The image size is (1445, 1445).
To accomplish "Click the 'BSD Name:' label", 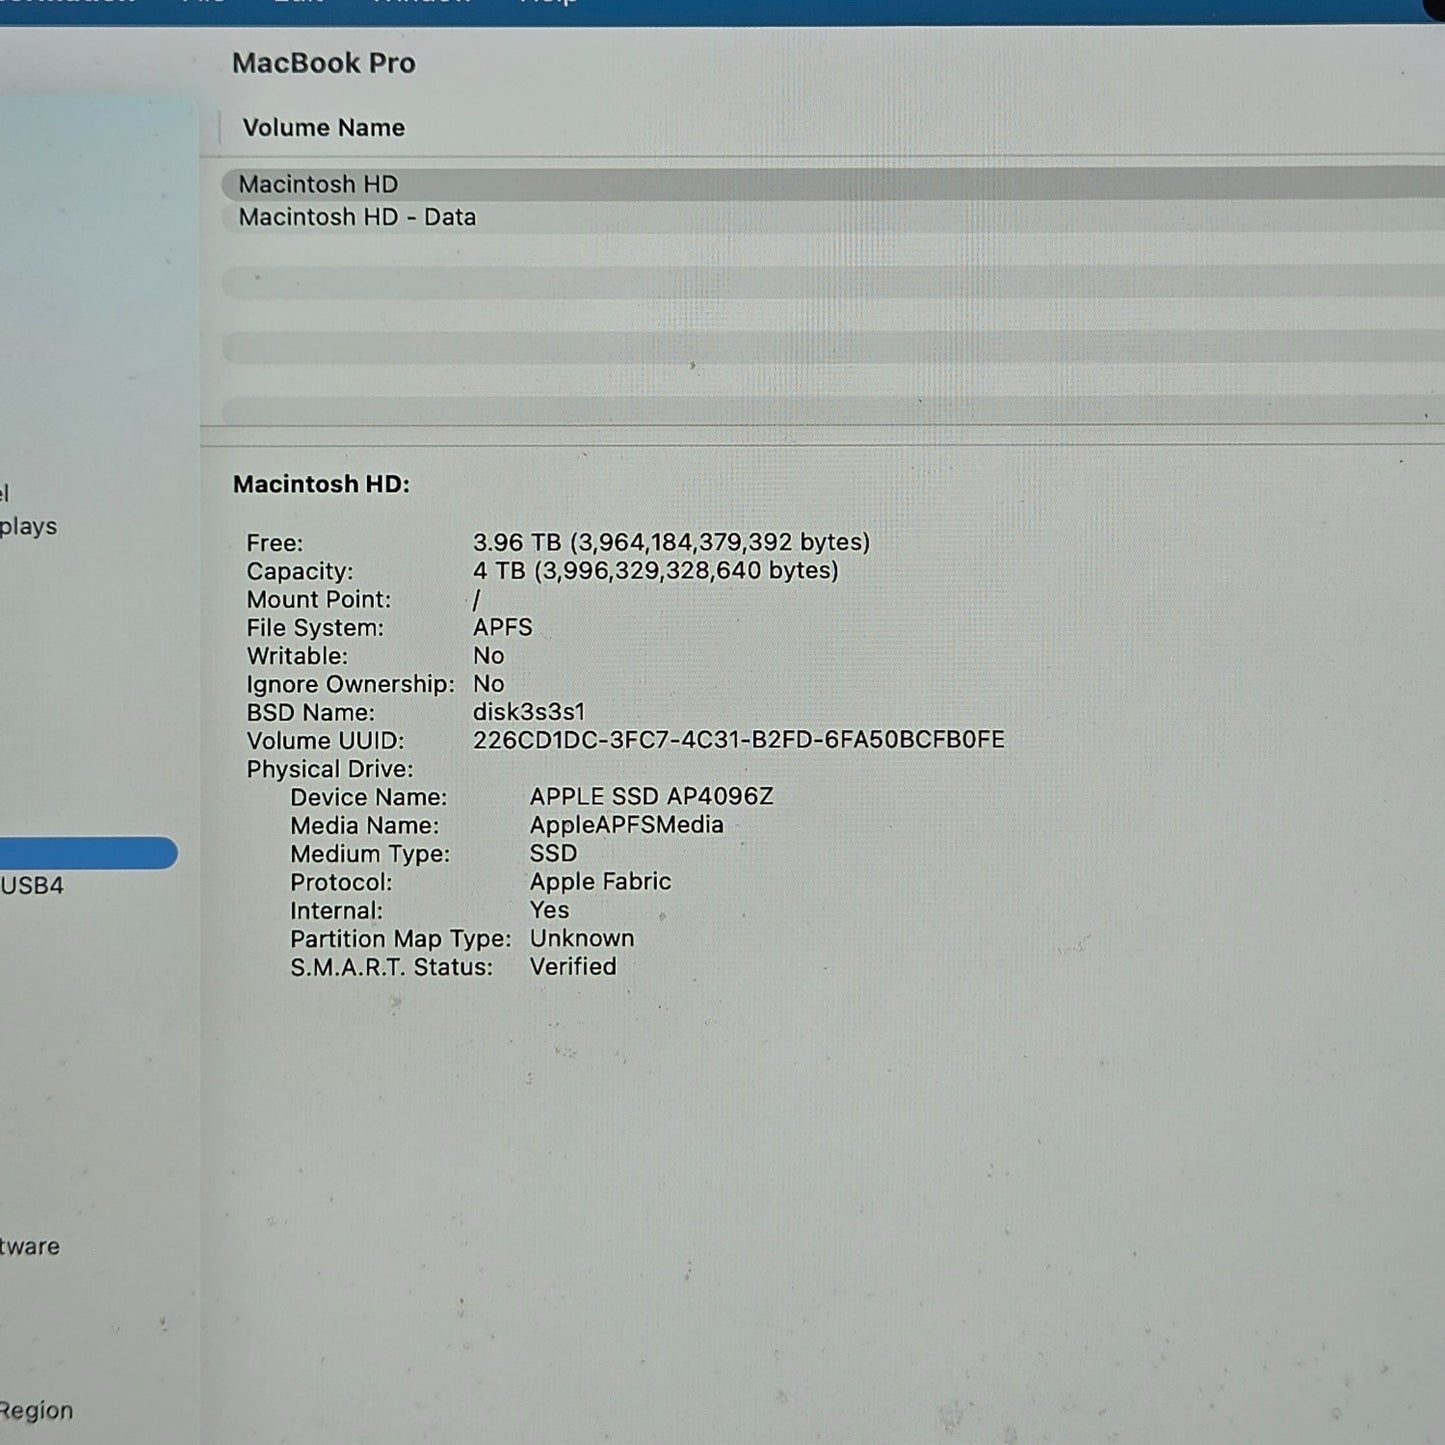I will point(310,712).
